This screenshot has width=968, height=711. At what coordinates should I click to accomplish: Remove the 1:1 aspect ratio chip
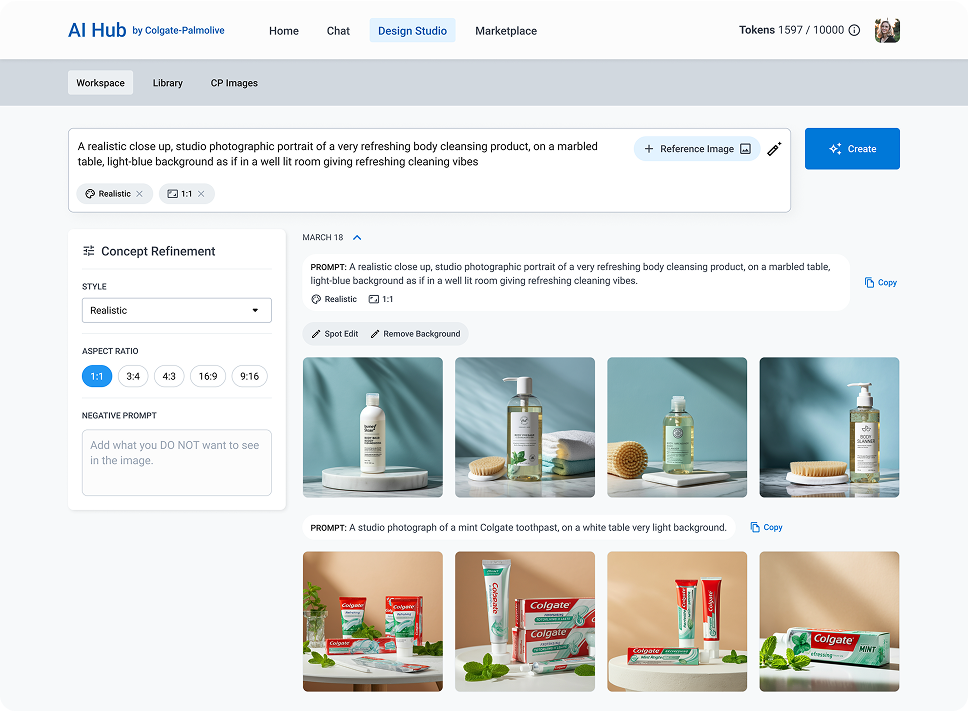tap(201, 194)
